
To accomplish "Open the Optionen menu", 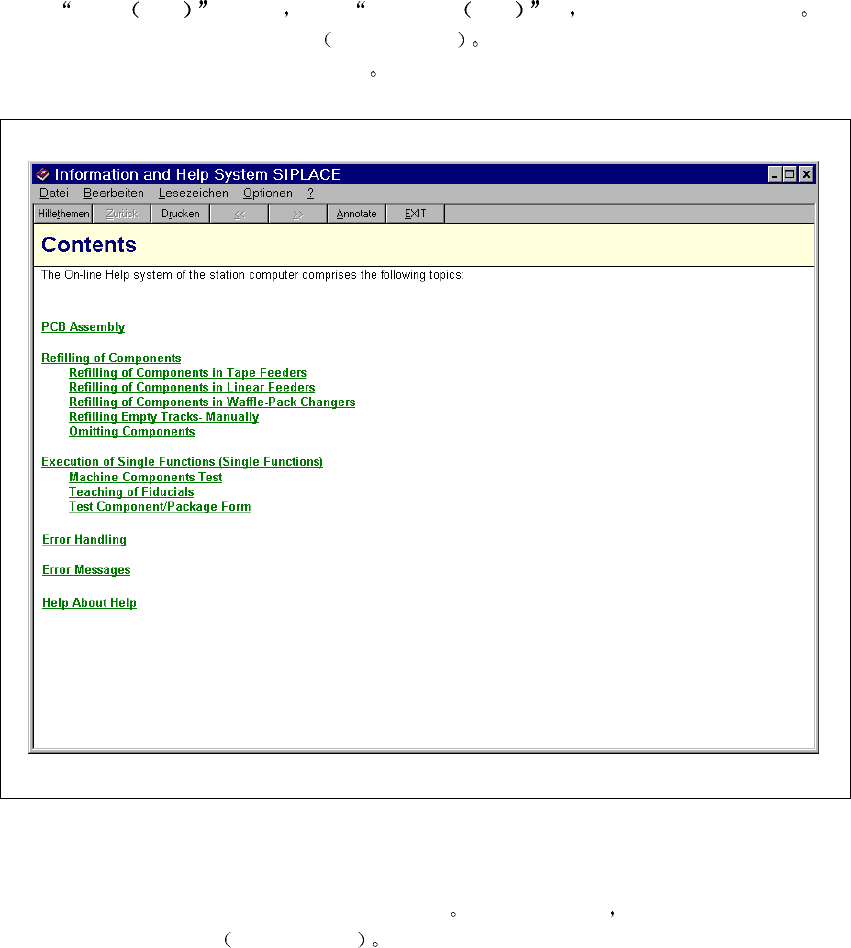I will (x=268, y=193).
